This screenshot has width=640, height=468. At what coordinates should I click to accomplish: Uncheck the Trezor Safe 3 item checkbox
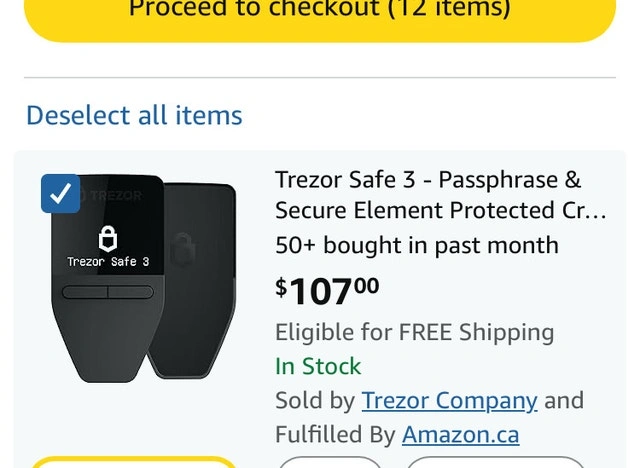point(60,193)
